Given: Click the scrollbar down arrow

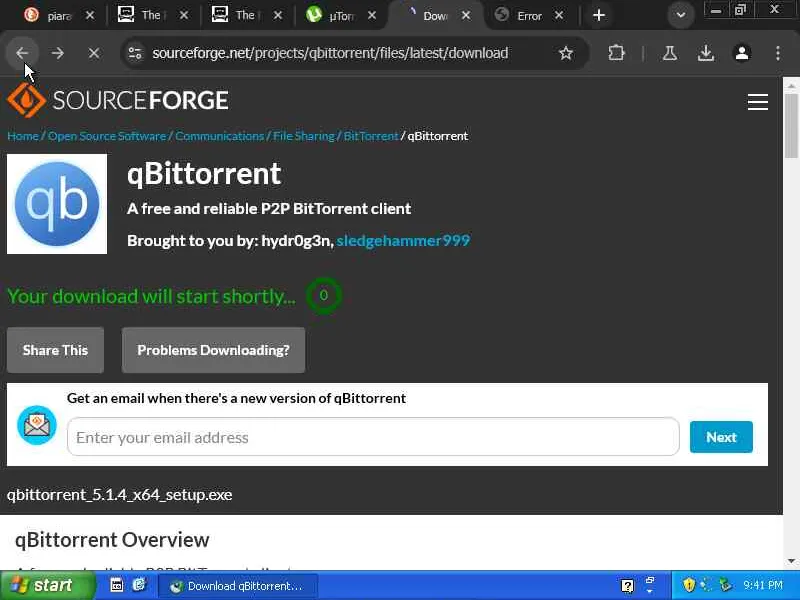Looking at the screenshot, I should [x=791, y=561].
